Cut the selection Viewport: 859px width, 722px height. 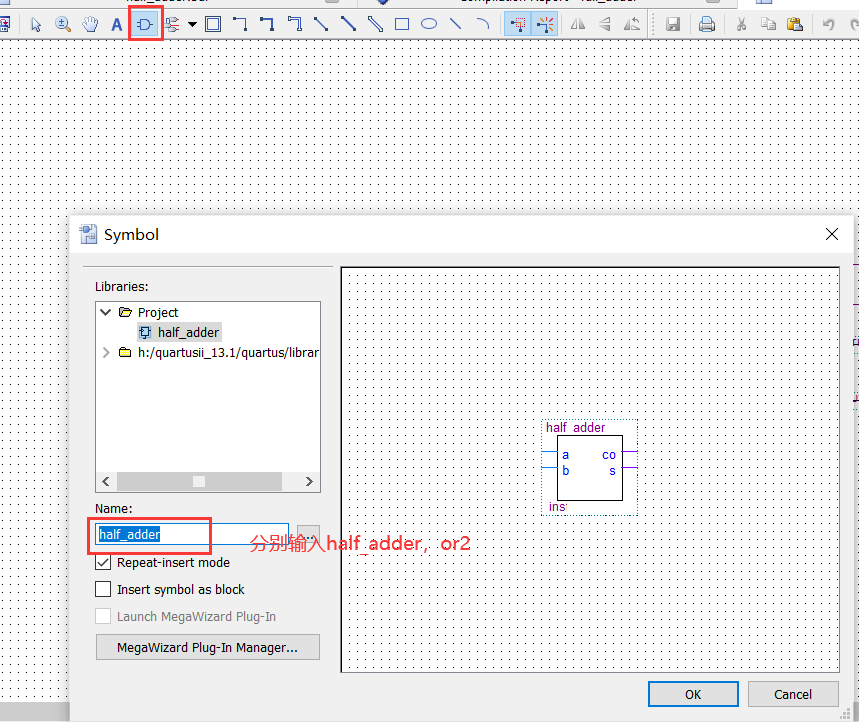(741, 25)
